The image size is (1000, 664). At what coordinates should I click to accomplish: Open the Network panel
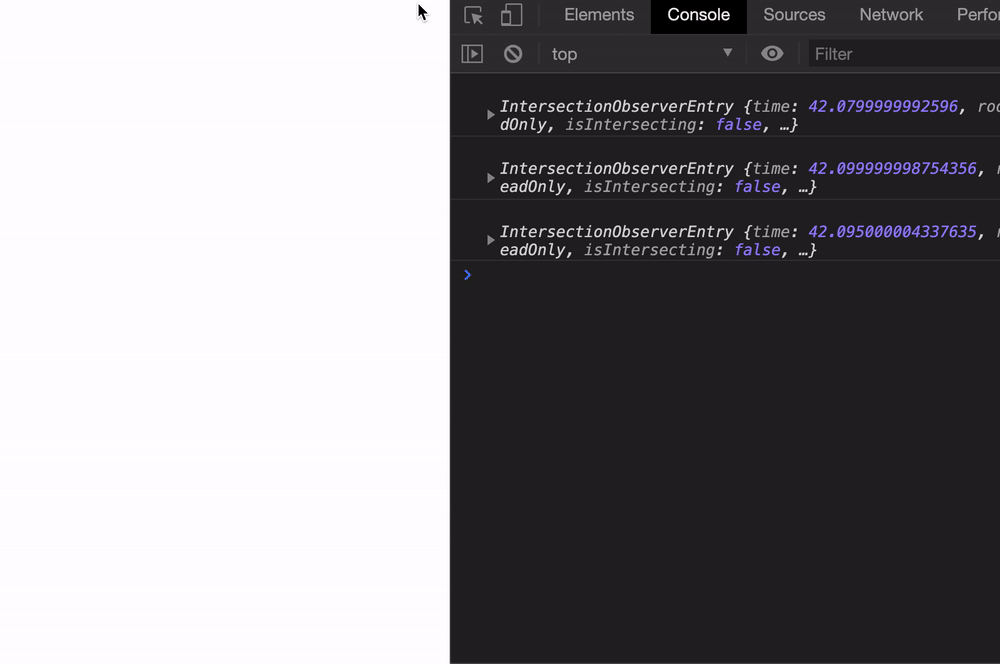point(890,15)
